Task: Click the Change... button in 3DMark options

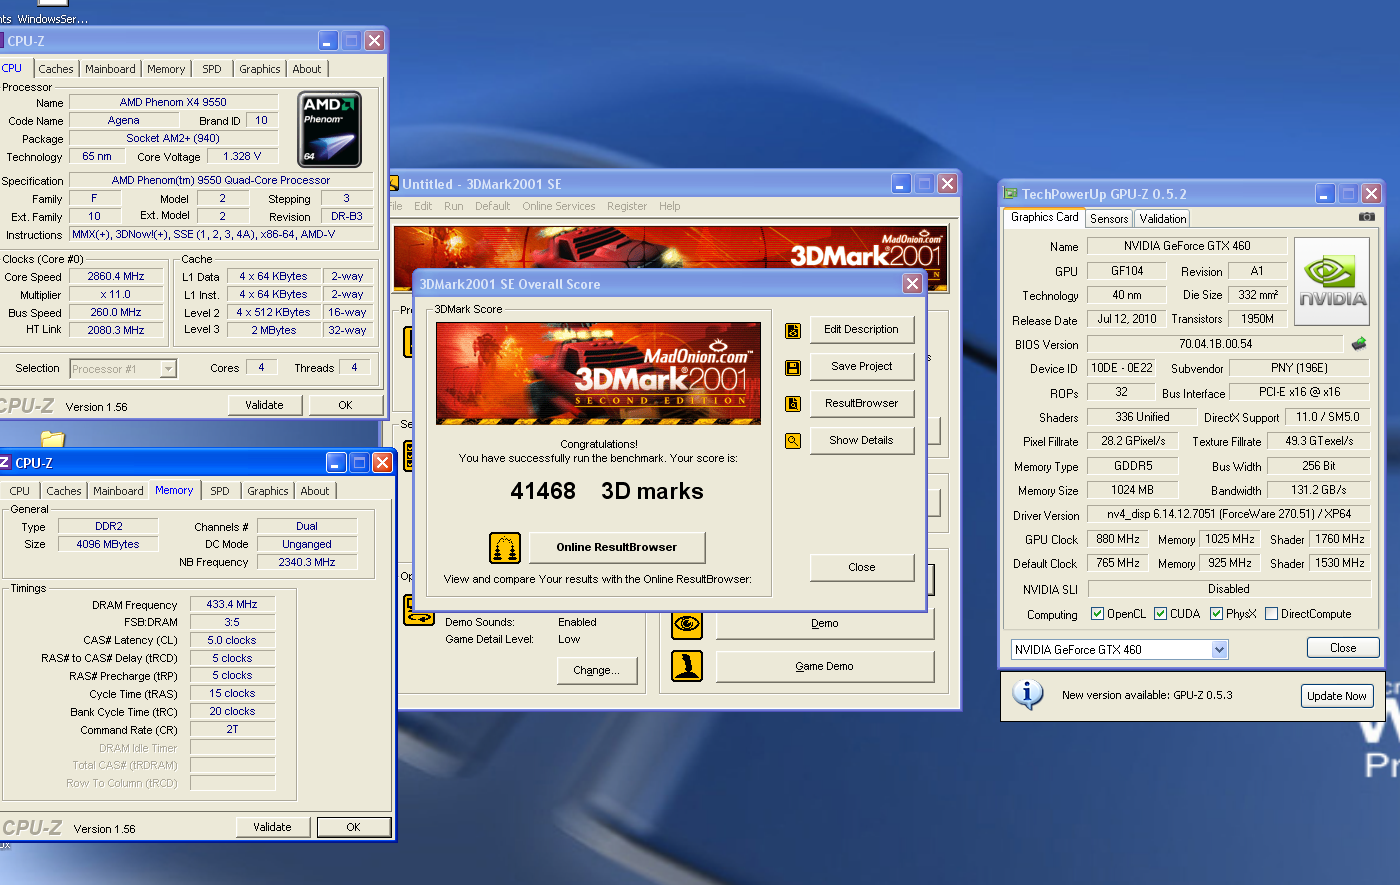Action: coord(596,671)
